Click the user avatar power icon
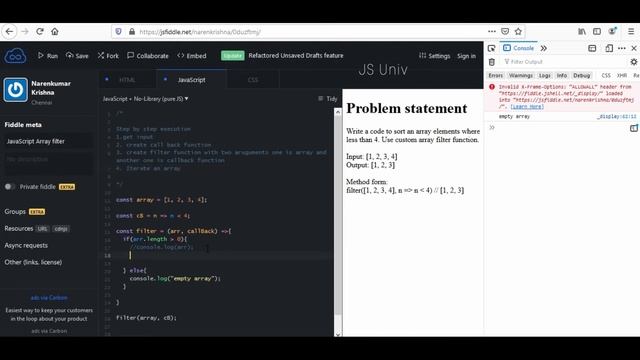 [16, 90]
